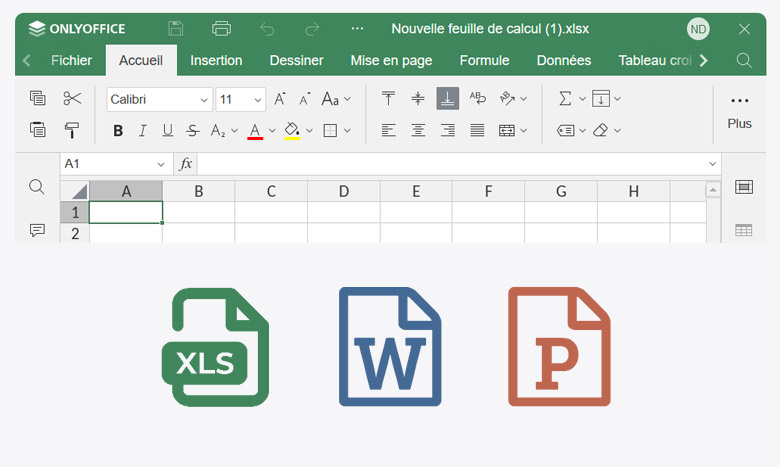The height and width of the screenshot is (467, 780).
Task: Show next tabs with right chevron
Action: 703,61
